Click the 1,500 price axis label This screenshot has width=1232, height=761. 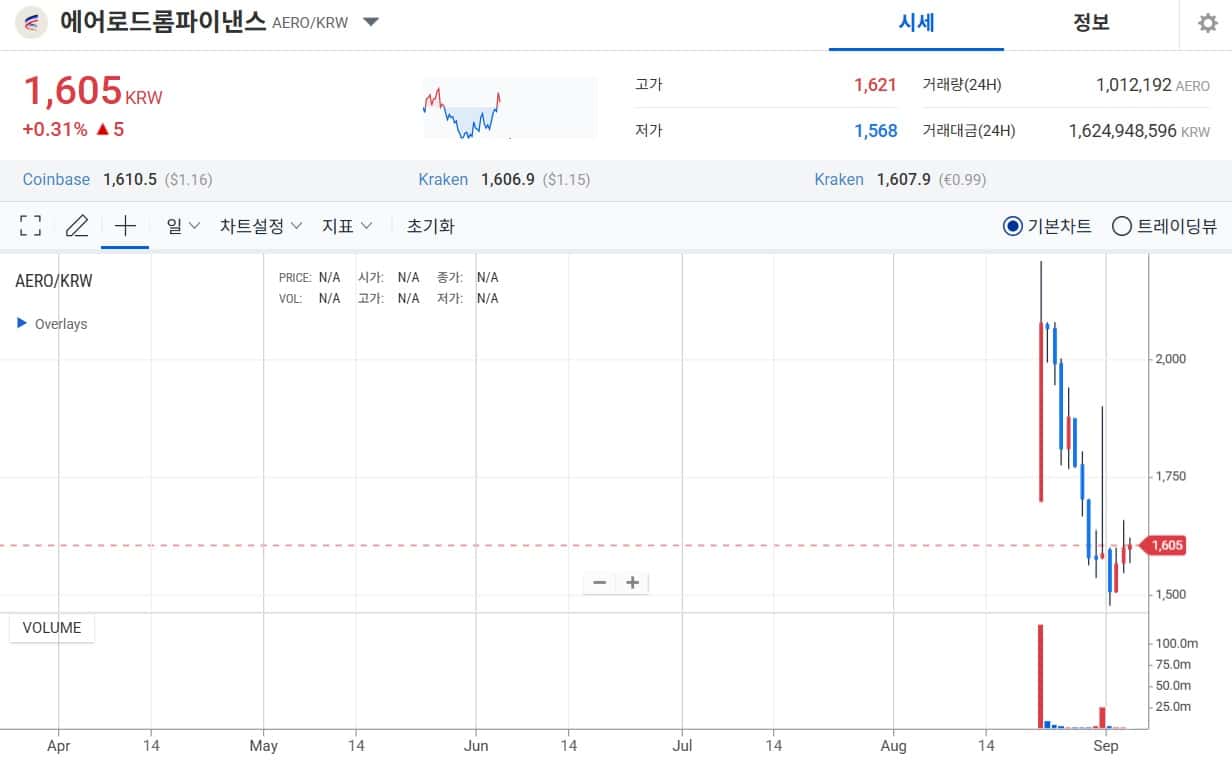tap(1170, 594)
